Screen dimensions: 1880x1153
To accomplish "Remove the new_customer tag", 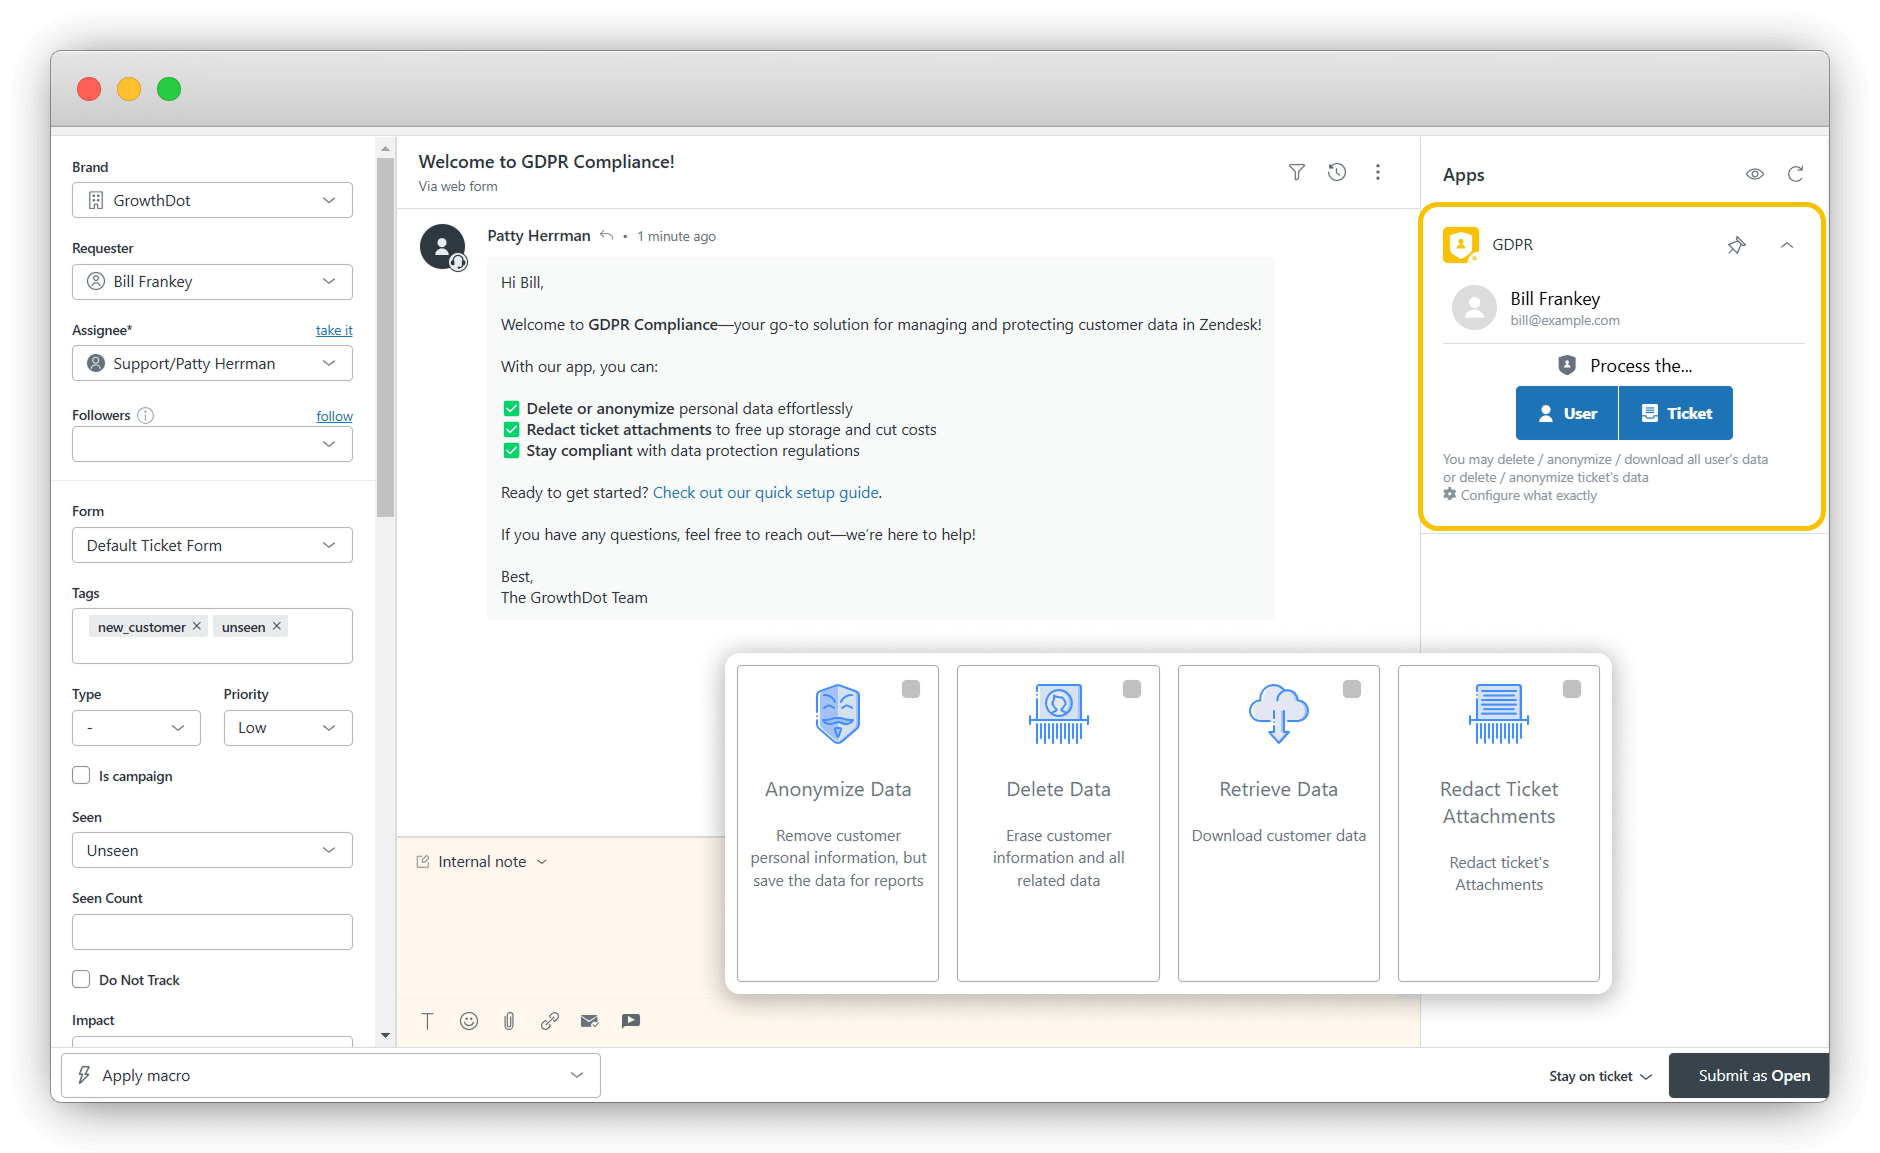I will click(x=197, y=626).
